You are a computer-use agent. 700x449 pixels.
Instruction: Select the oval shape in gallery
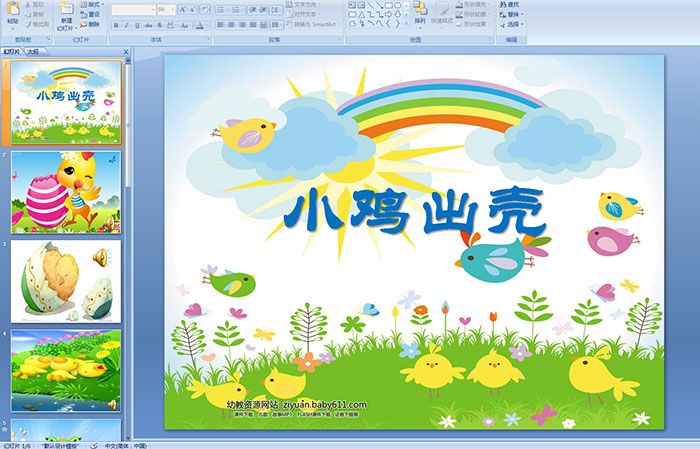pos(397,5)
